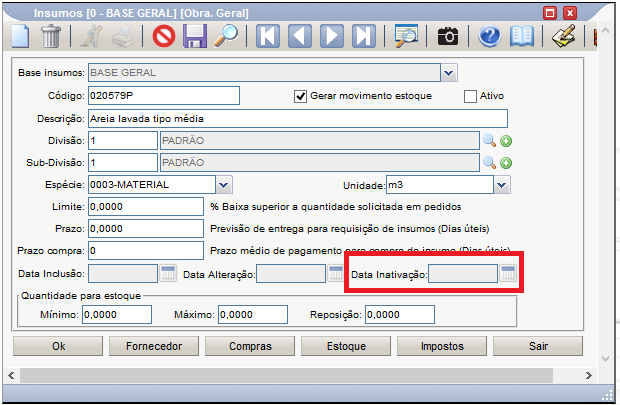
Task: Click the Mínimo quantity field
Action: click(117, 314)
